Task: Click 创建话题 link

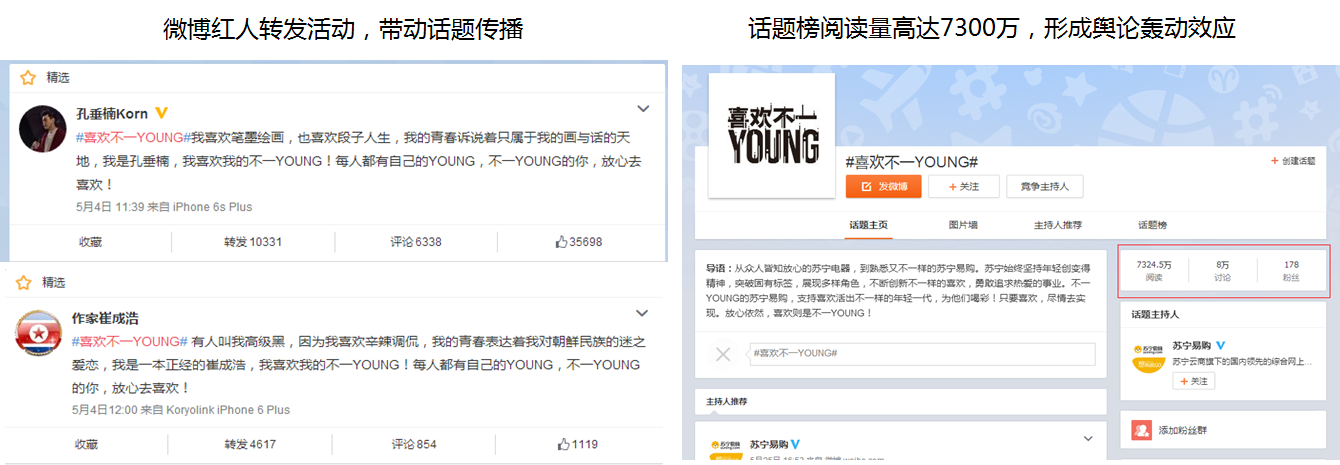Action: [x=1293, y=161]
